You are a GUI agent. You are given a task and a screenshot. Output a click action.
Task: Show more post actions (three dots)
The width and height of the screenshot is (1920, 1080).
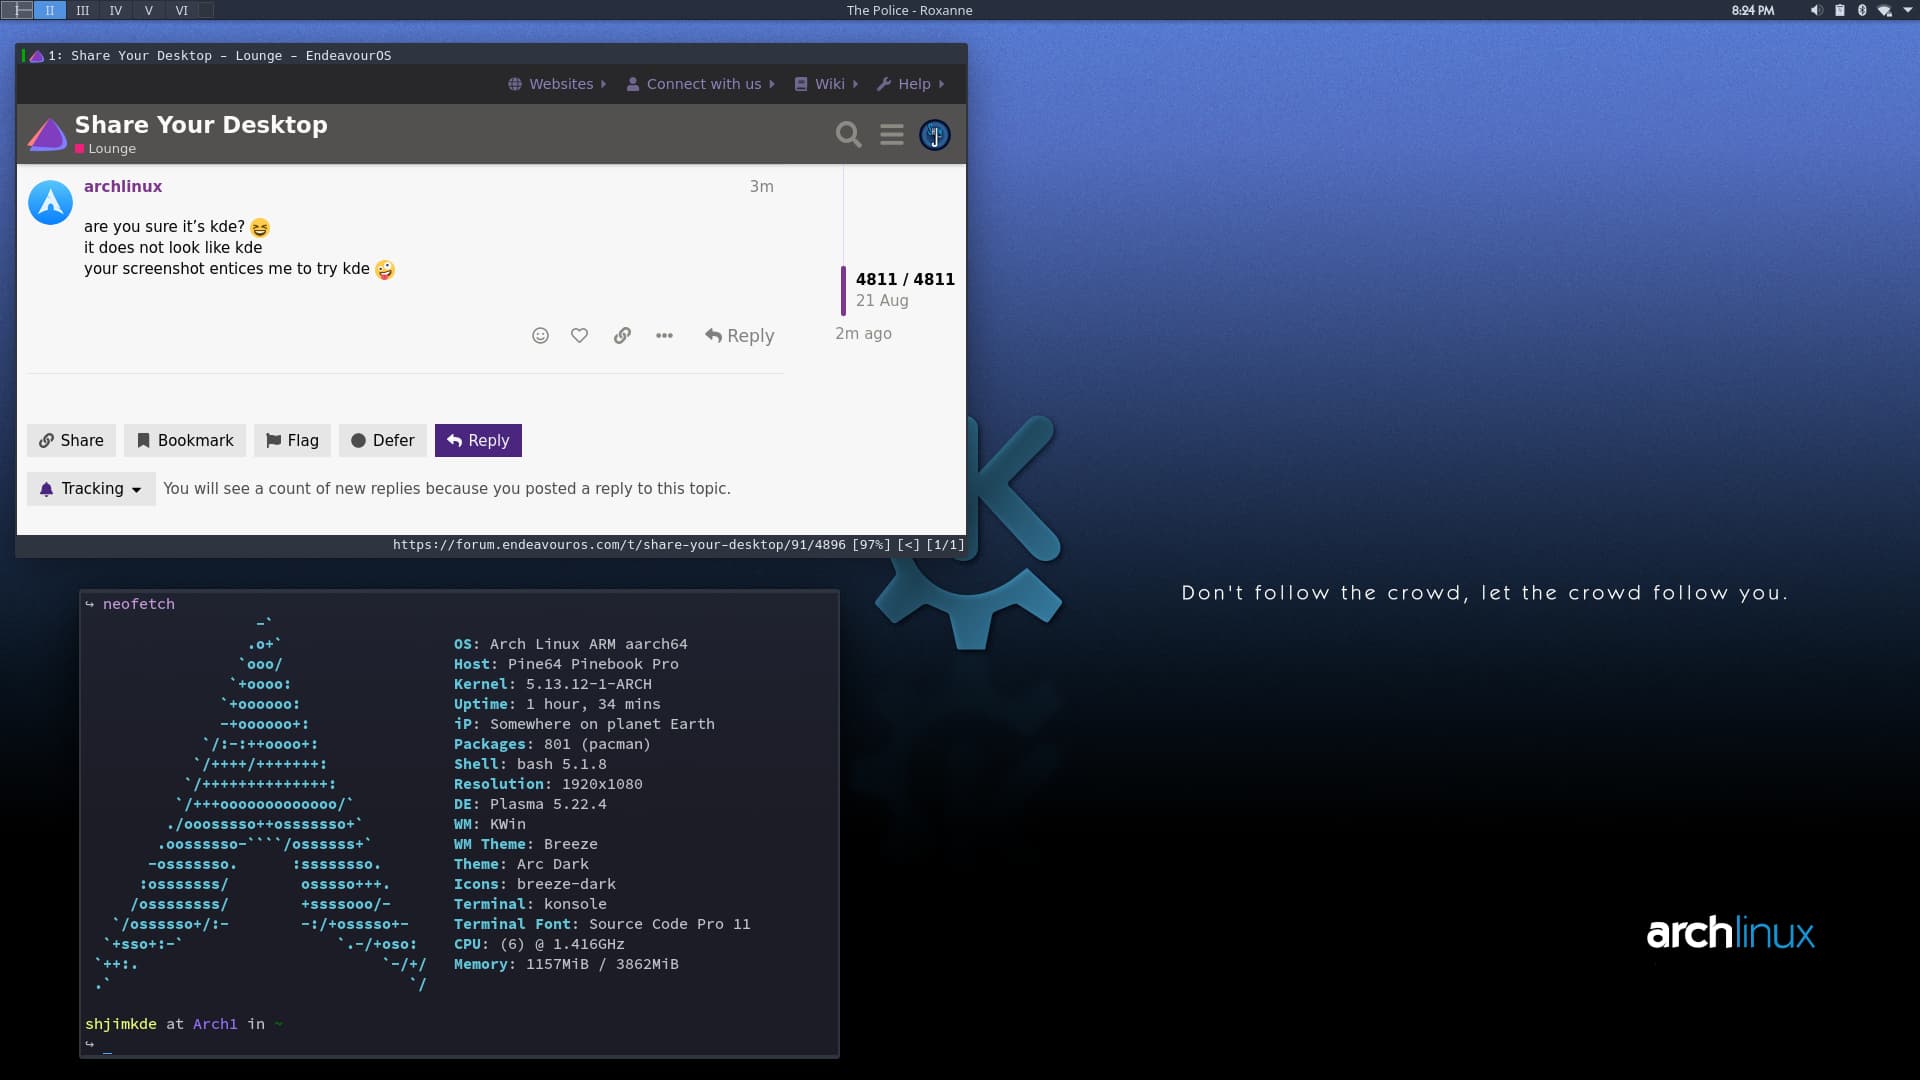[664, 336]
